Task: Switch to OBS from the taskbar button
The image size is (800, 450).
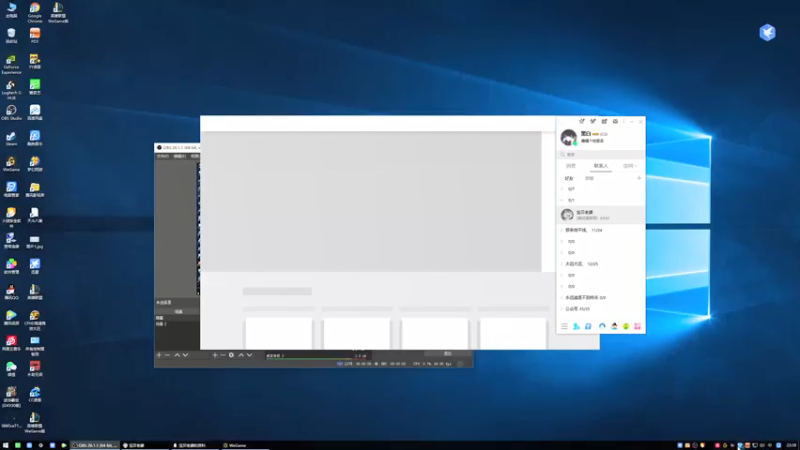Action: point(95,445)
